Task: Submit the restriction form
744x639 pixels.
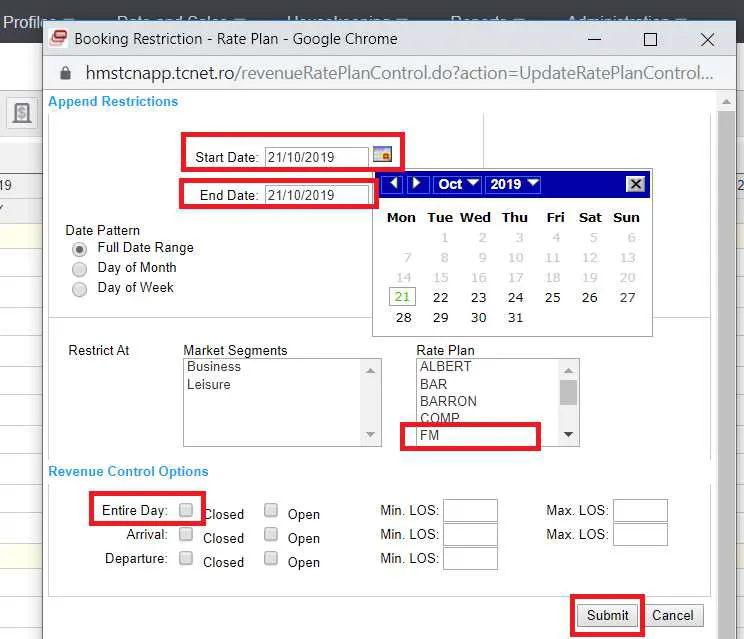Action: coord(607,615)
